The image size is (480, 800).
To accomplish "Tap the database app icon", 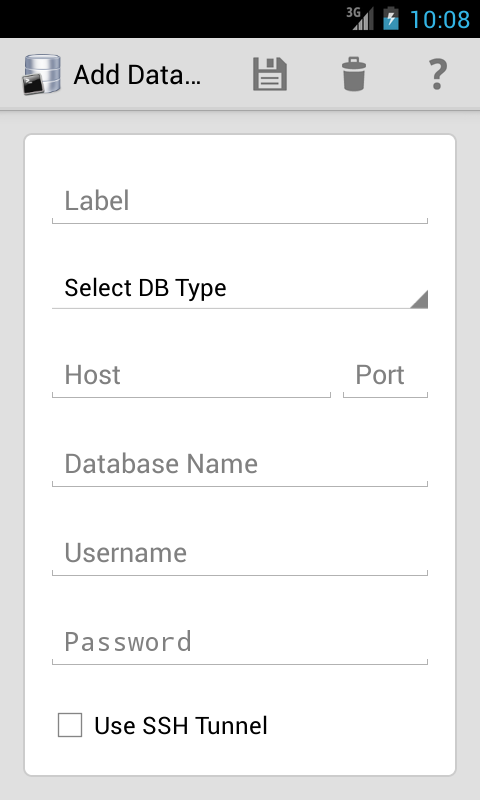I will pyautogui.click(x=42, y=74).
